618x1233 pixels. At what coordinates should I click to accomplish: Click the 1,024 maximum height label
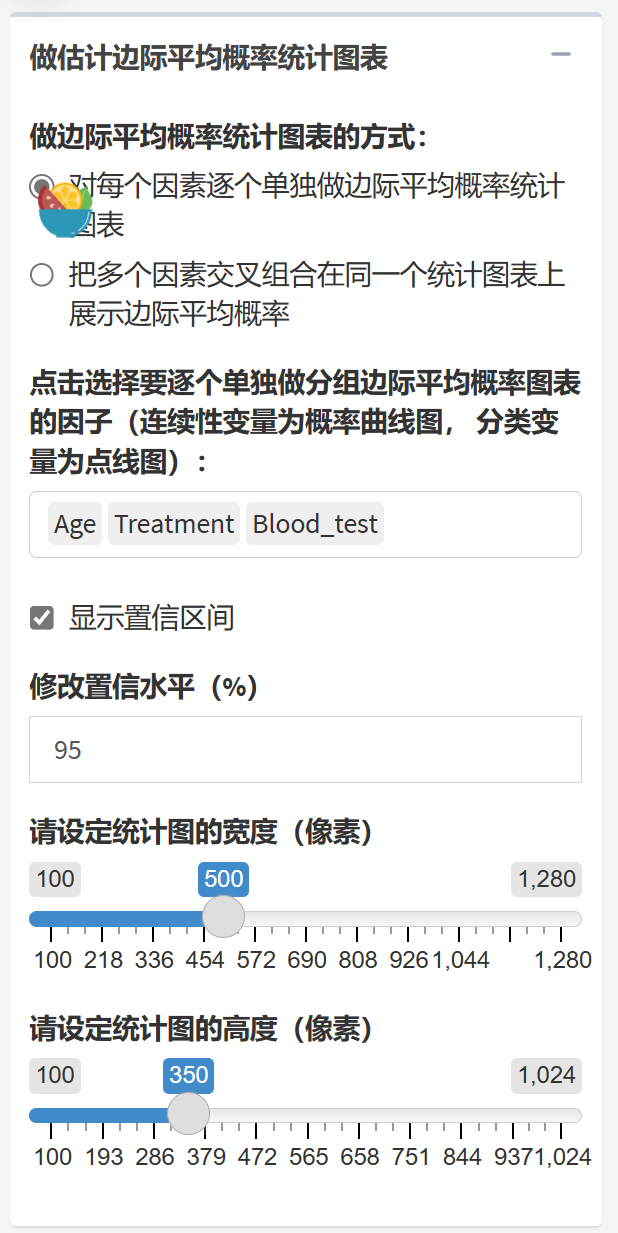coord(546,1076)
